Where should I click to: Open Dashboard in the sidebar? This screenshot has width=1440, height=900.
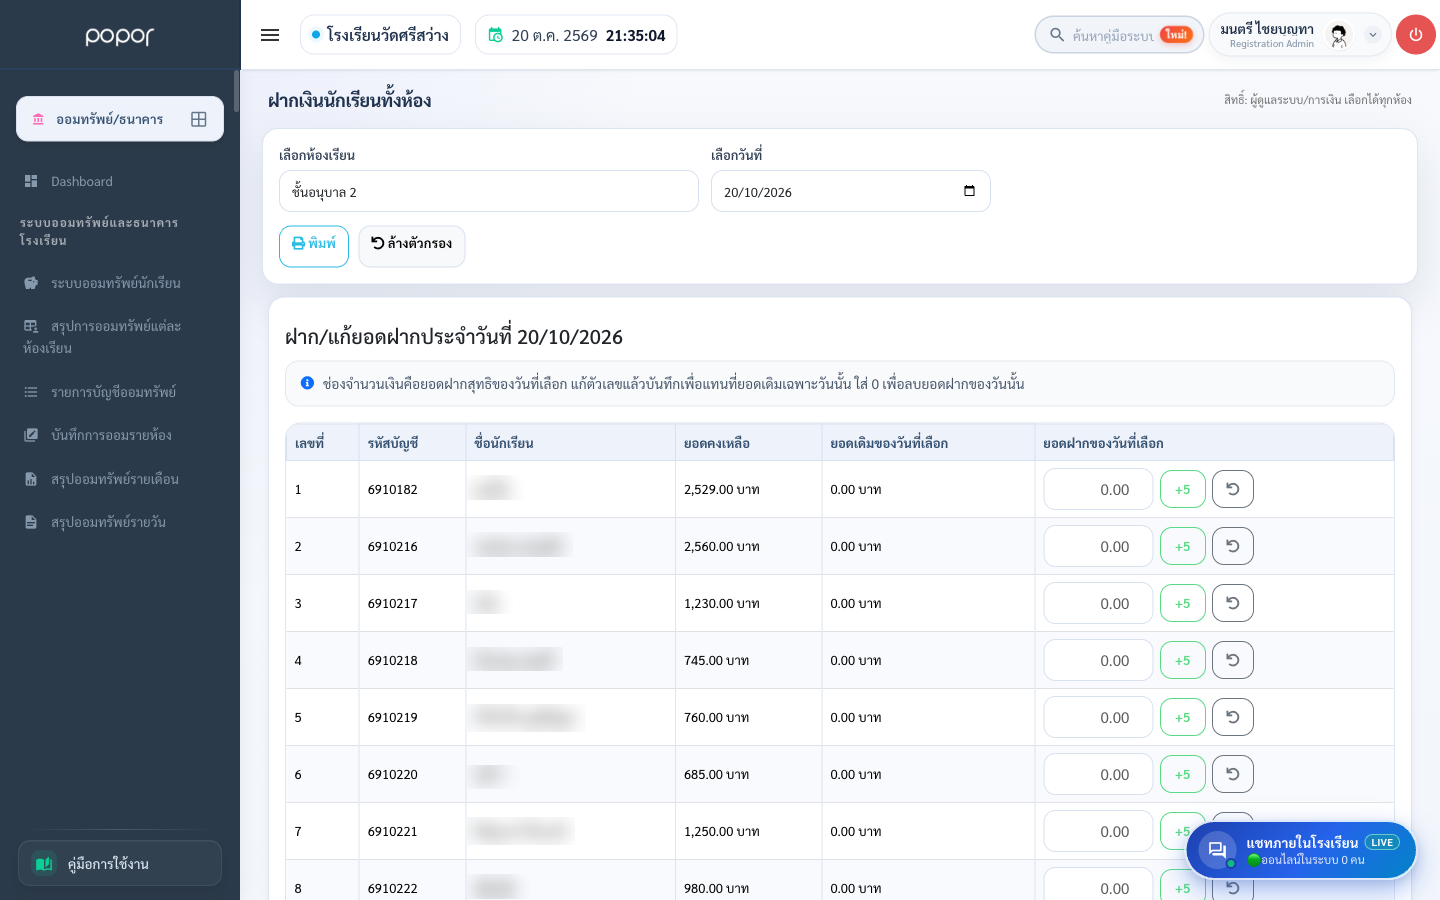[82, 181]
